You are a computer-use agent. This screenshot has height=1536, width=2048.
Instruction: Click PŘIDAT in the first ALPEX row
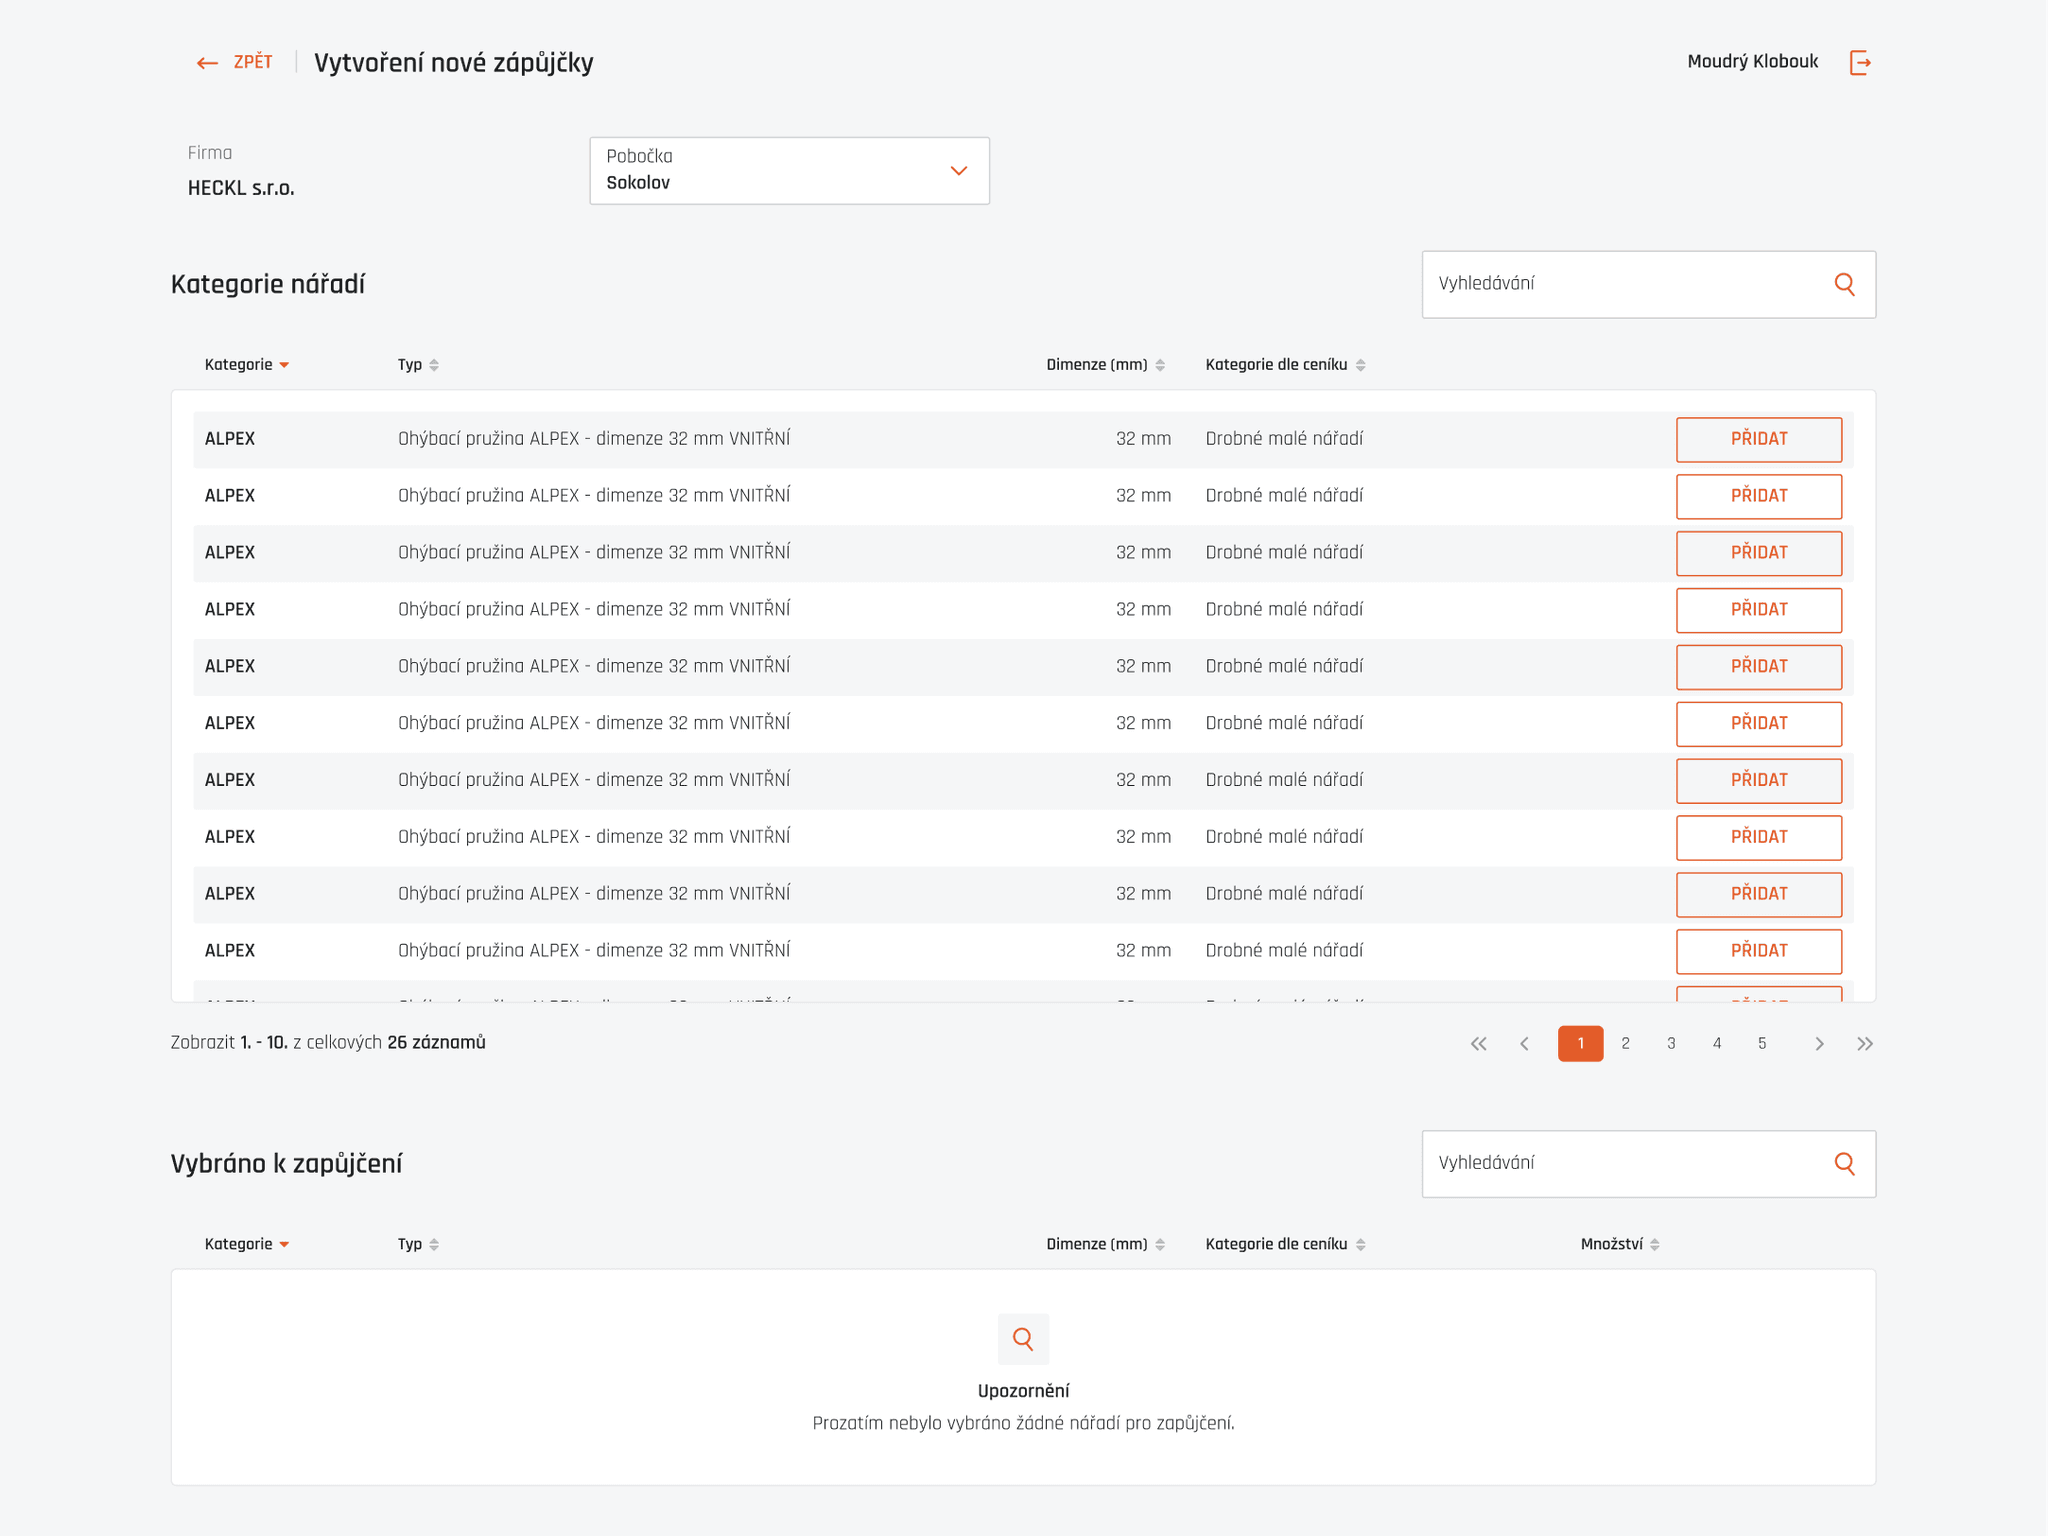[1759, 440]
